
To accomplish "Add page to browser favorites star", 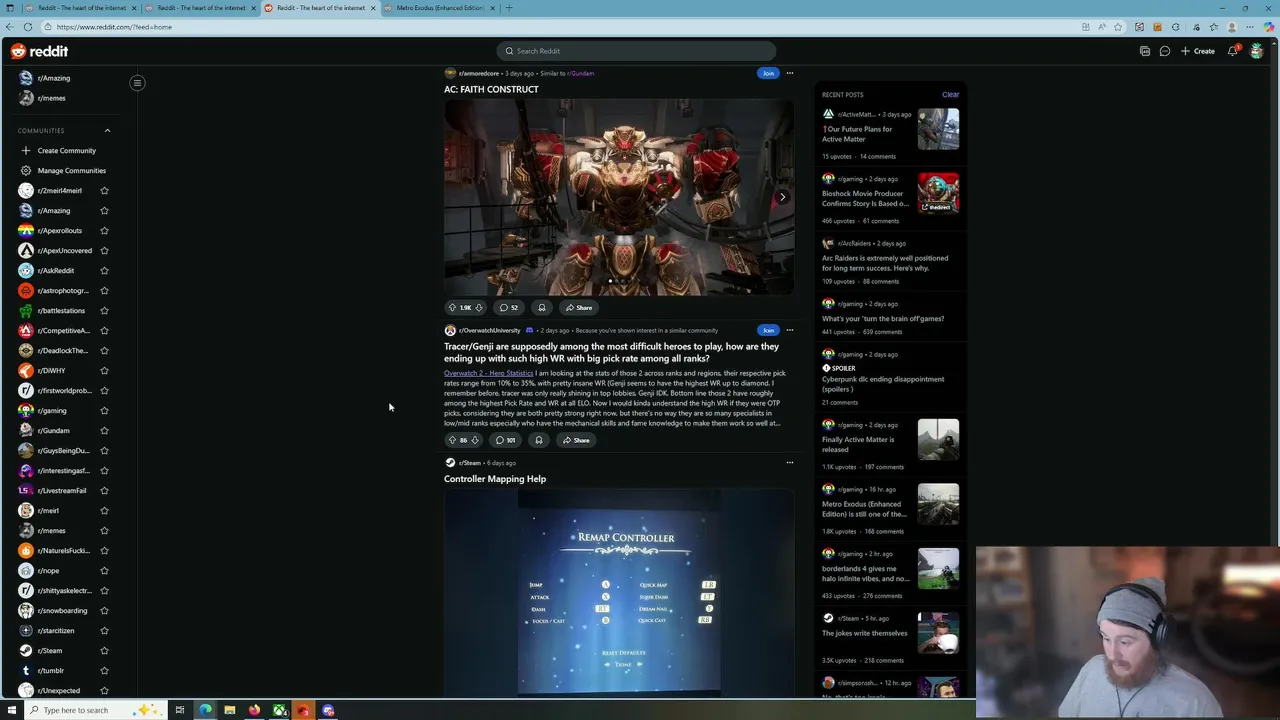I will click(x=1118, y=27).
